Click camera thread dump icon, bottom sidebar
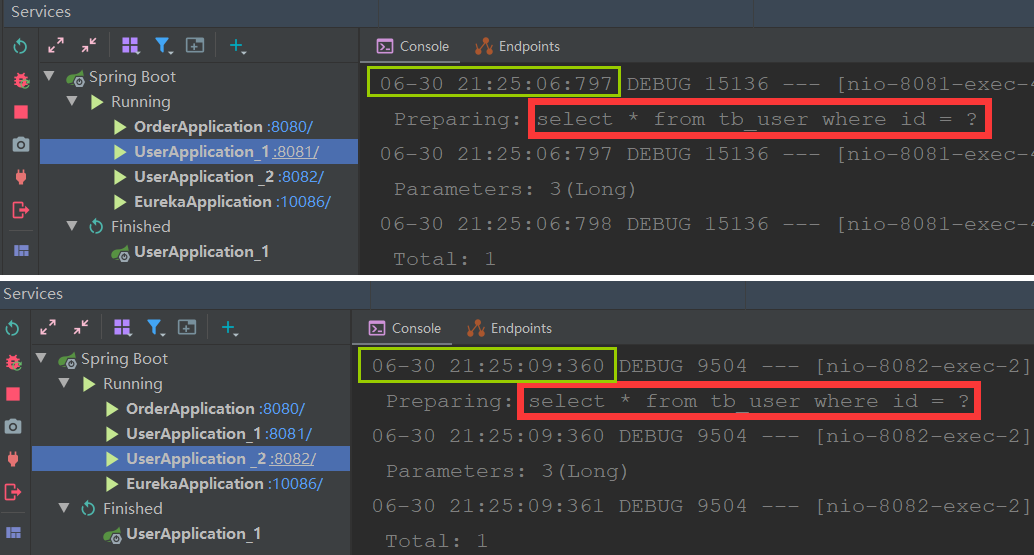 click(x=13, y=426)
